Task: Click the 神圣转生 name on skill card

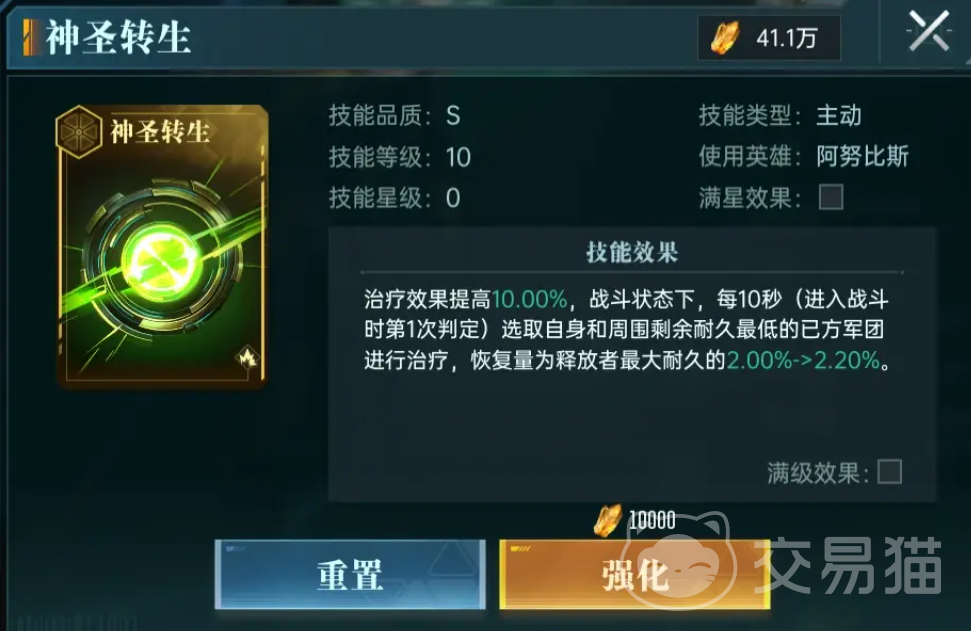Action: click(x=160, y=131)
